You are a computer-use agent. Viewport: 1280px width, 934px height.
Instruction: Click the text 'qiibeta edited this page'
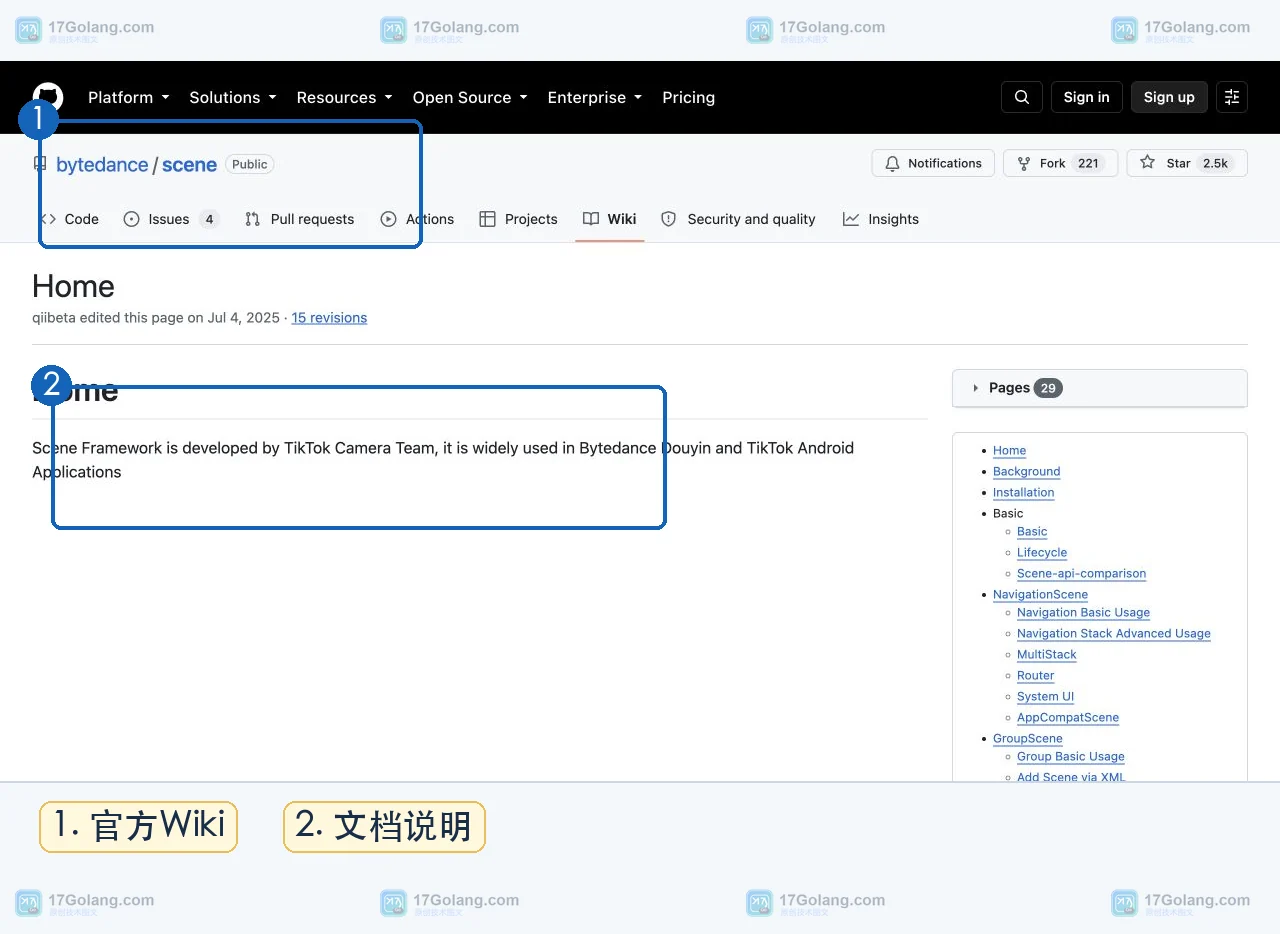107,318
